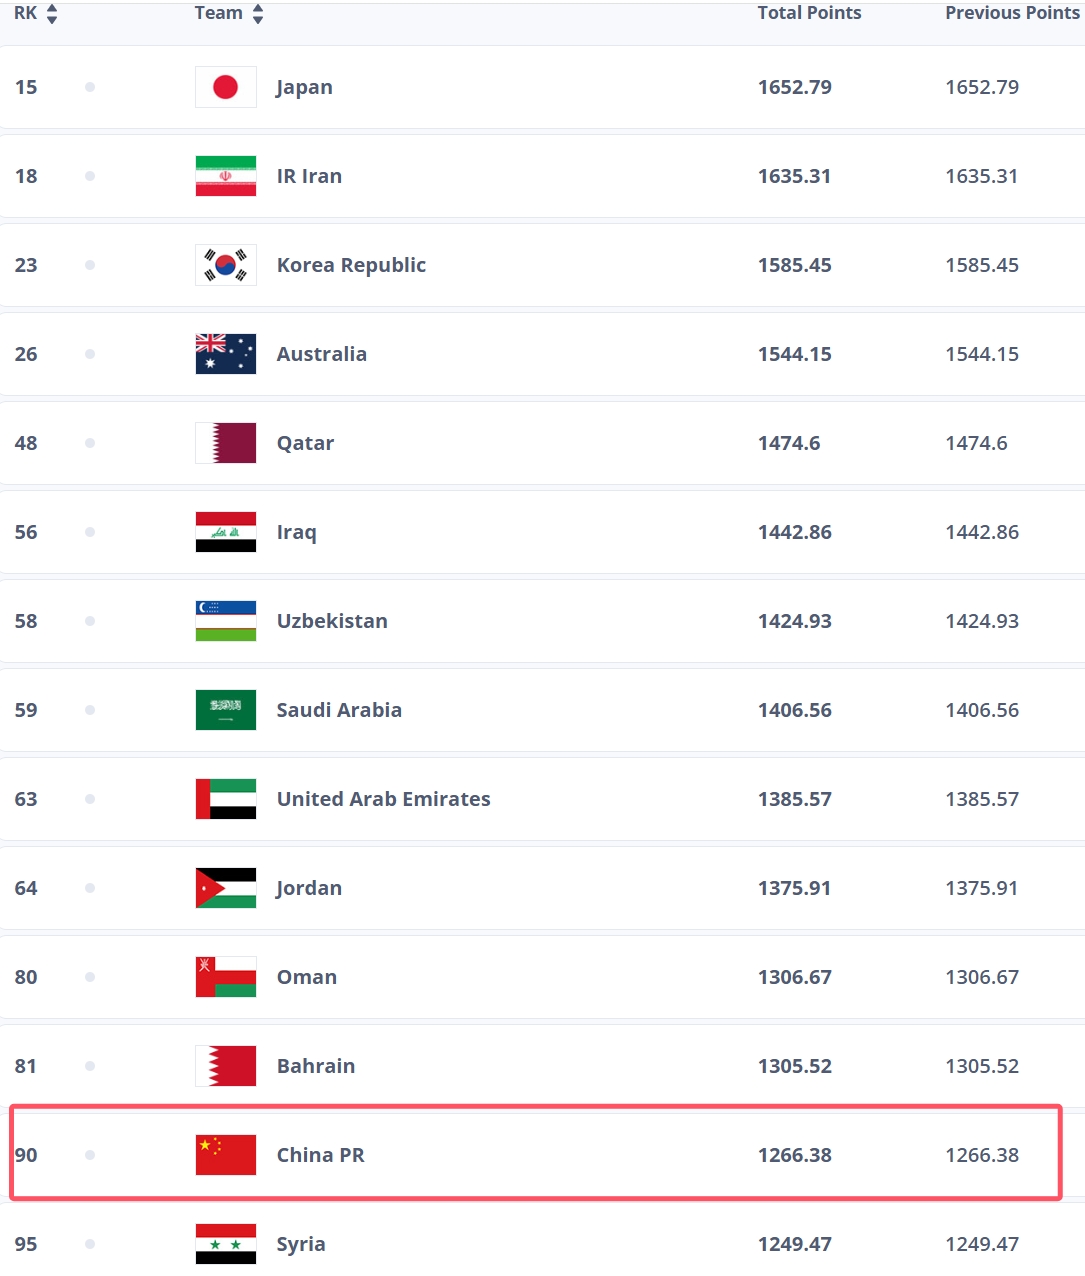The height and width of the screenshot is (1276, 1085).
Task: Open the Syria team link
Action: (x=301, y=1244)
